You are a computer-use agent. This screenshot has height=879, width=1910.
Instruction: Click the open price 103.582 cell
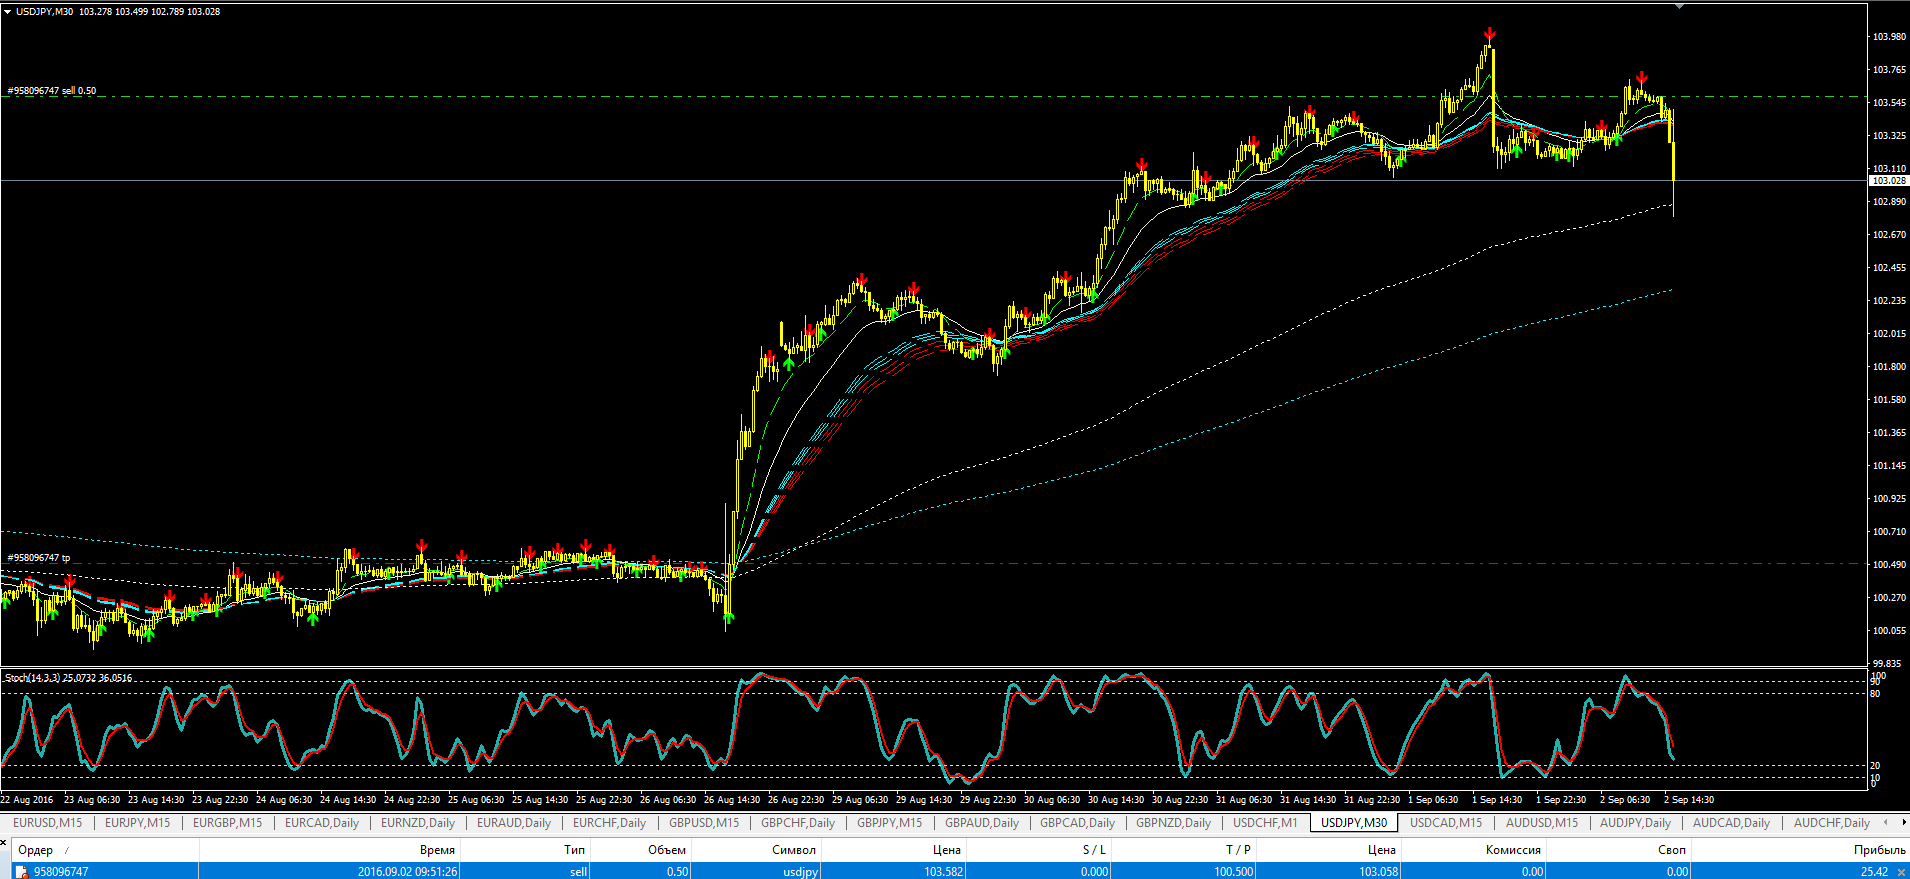tap(944, 872)
